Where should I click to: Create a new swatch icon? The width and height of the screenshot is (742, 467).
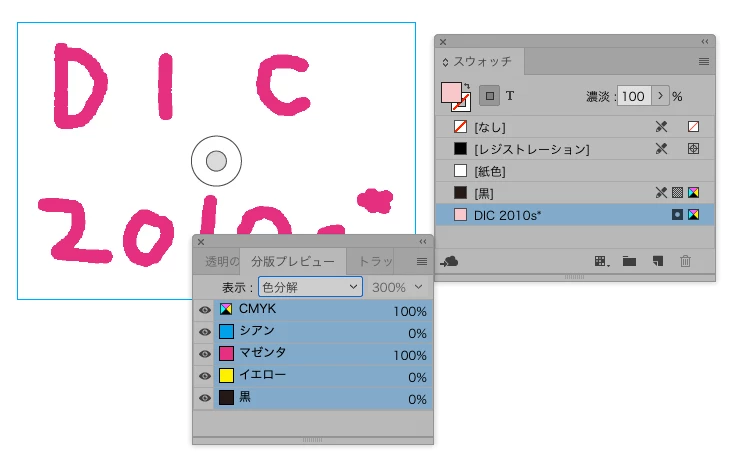click(658, 261)
